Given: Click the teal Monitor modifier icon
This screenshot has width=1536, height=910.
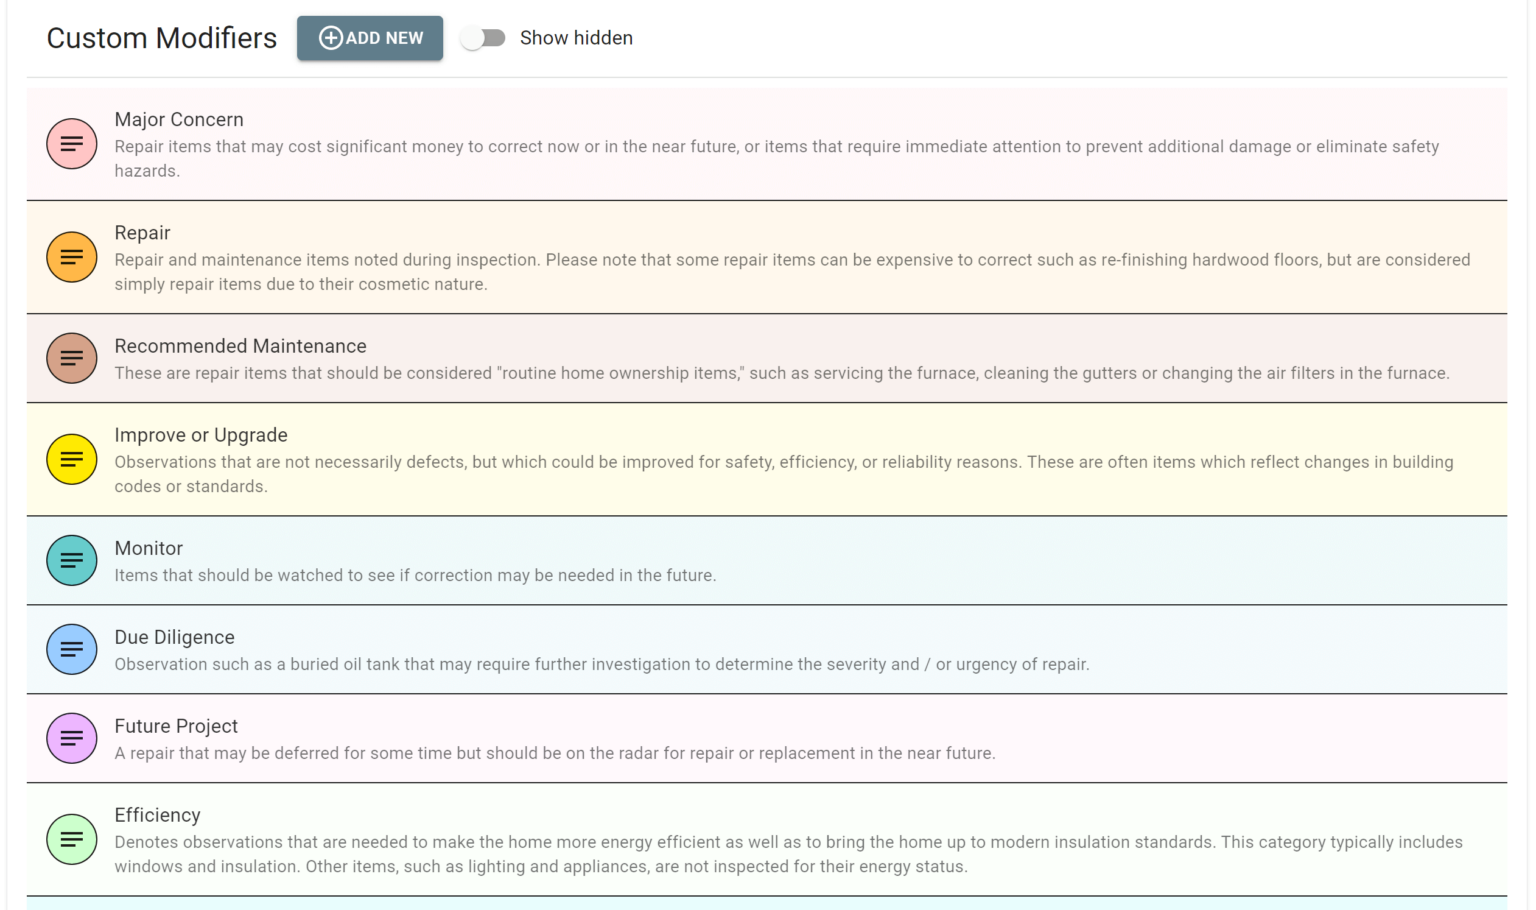Looking at the screenshot, I should (x=71, y=561).
